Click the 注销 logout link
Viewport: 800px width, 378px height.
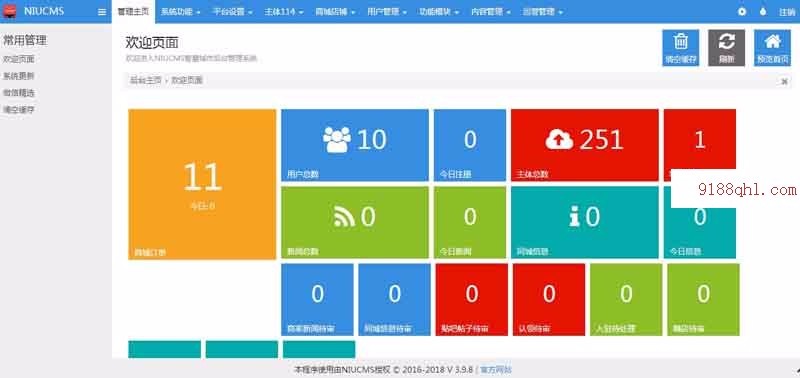787,12
